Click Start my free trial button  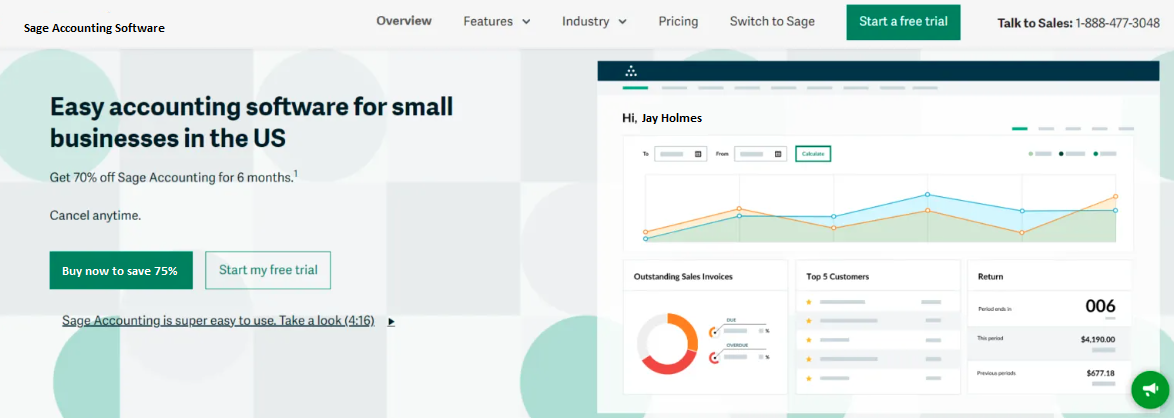(268, 270)
